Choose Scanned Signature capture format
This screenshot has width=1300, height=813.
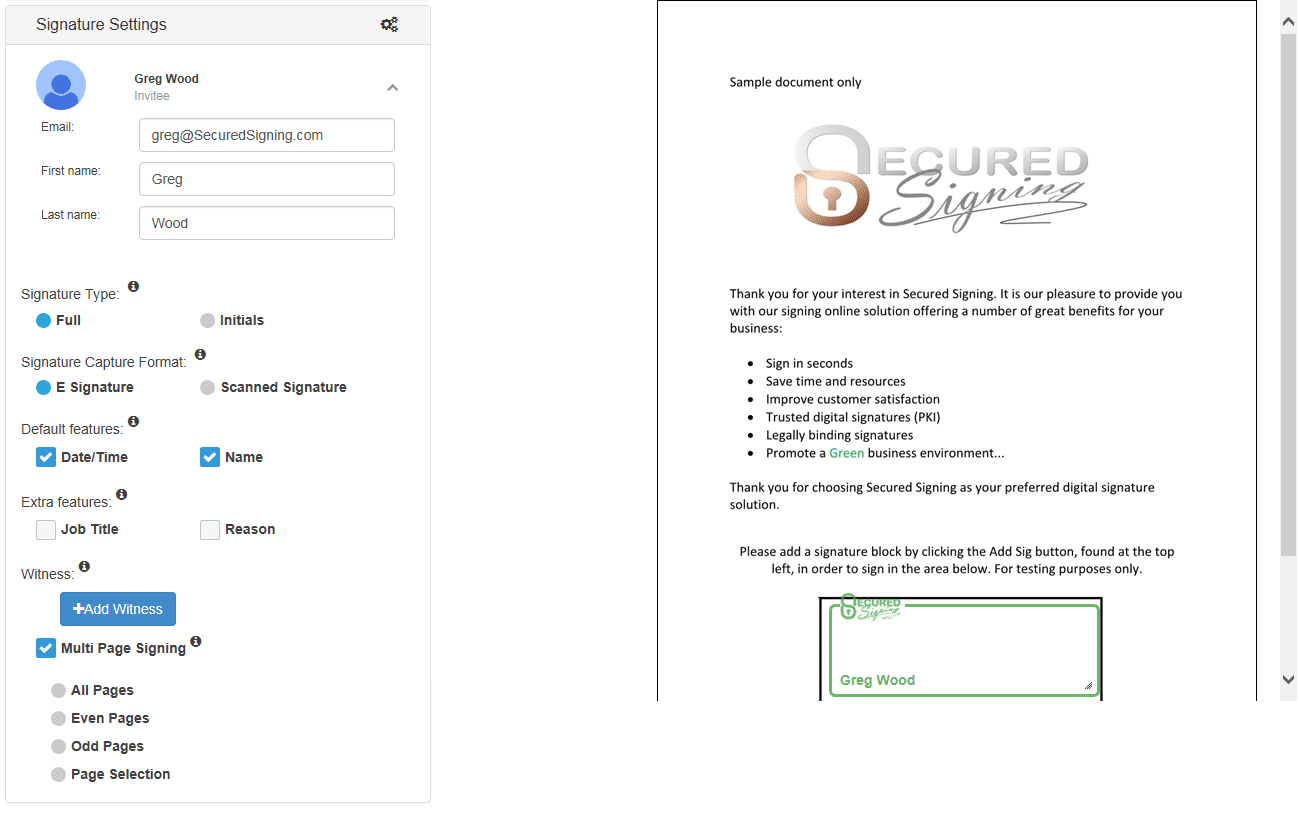pos(207,388)
